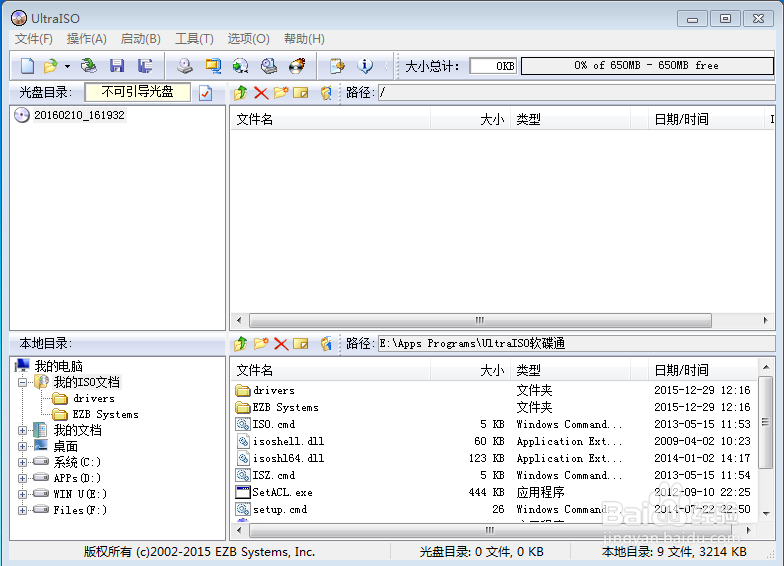Click the Convert image format icon
Viewport: 784px width, 566px height.
(240, 66)
